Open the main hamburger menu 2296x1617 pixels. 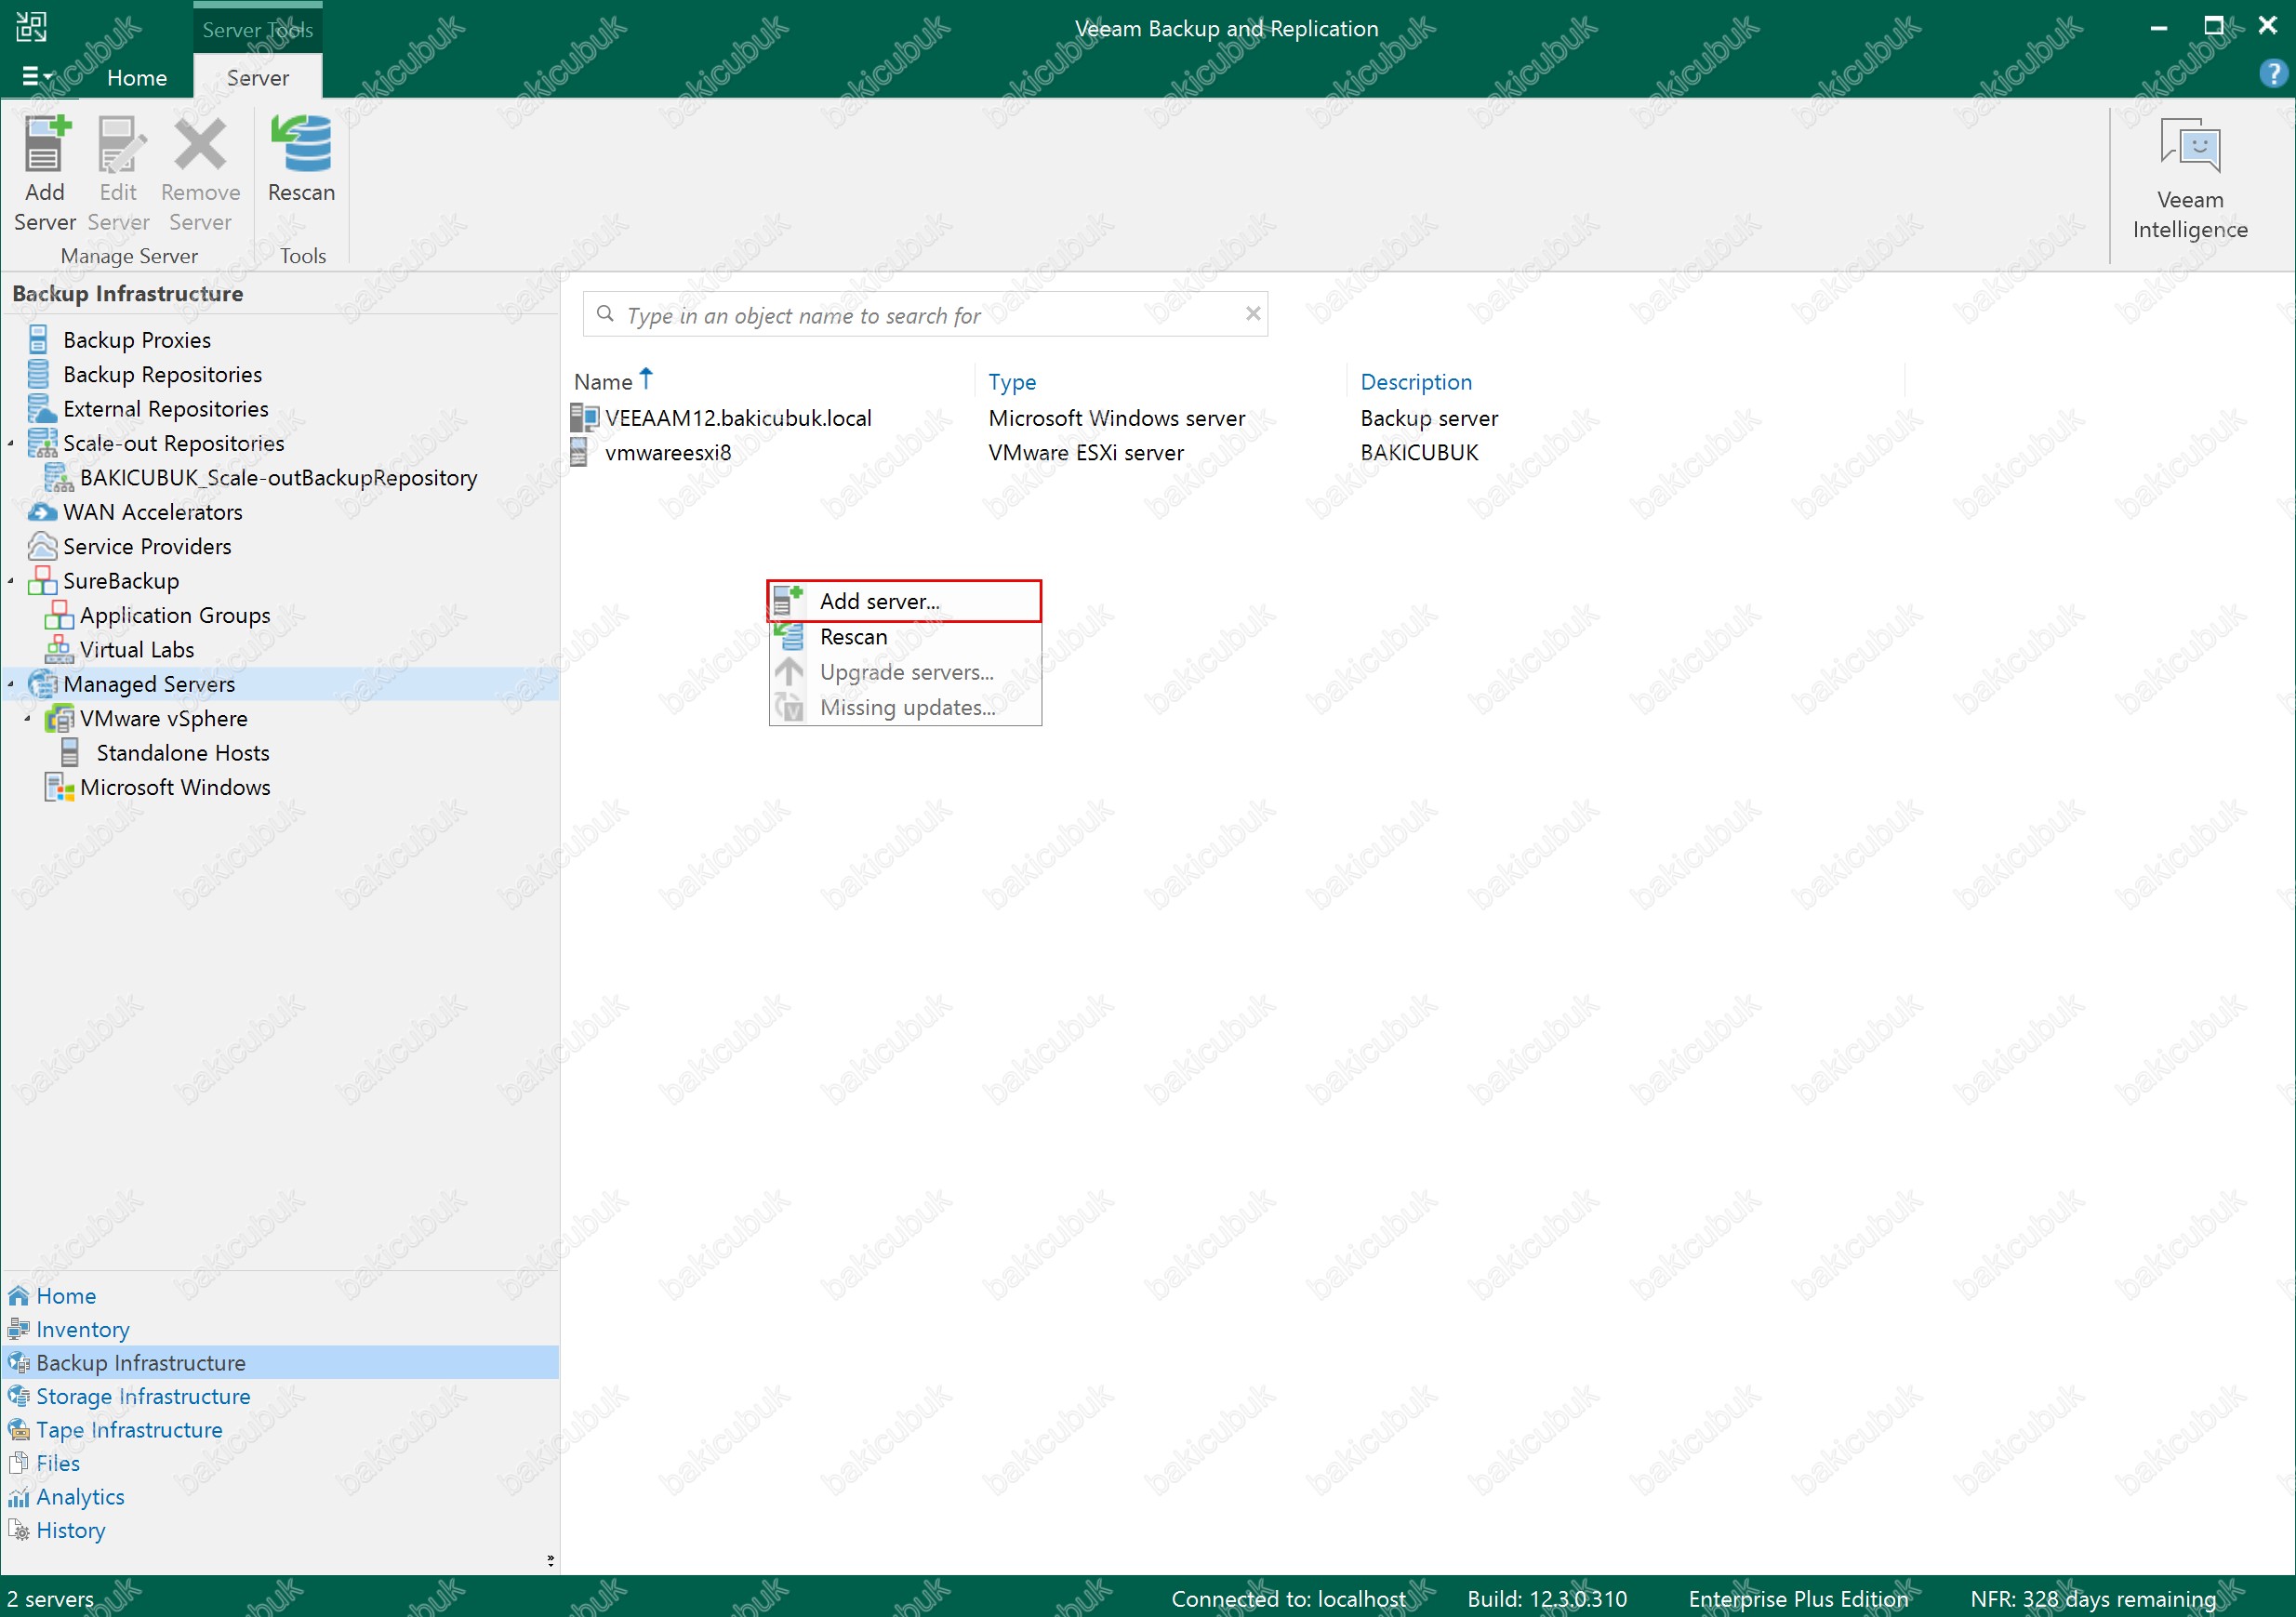tap(36, 76)
